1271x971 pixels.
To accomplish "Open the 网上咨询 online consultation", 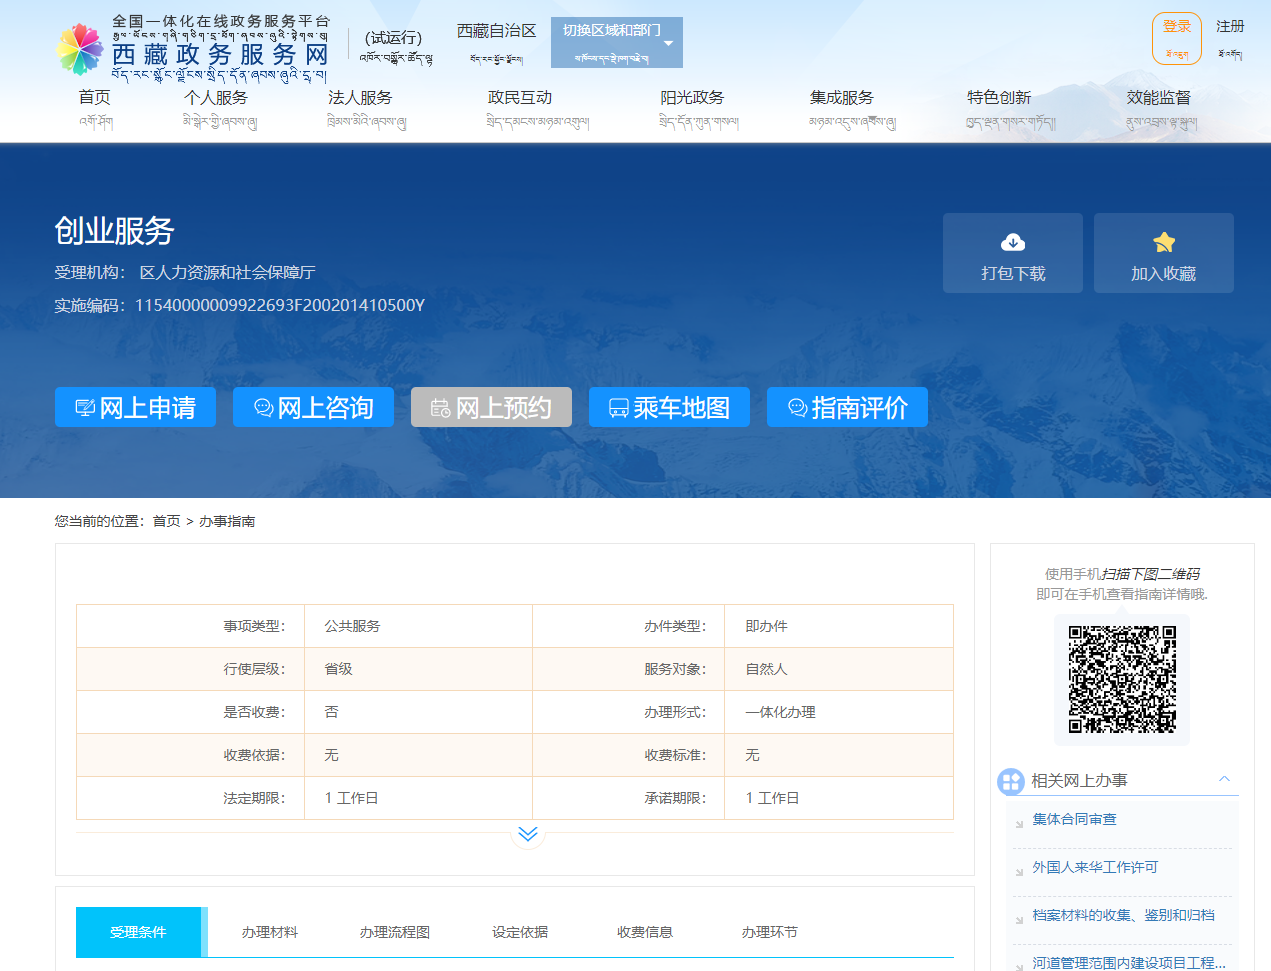I will tap(313, 407).
